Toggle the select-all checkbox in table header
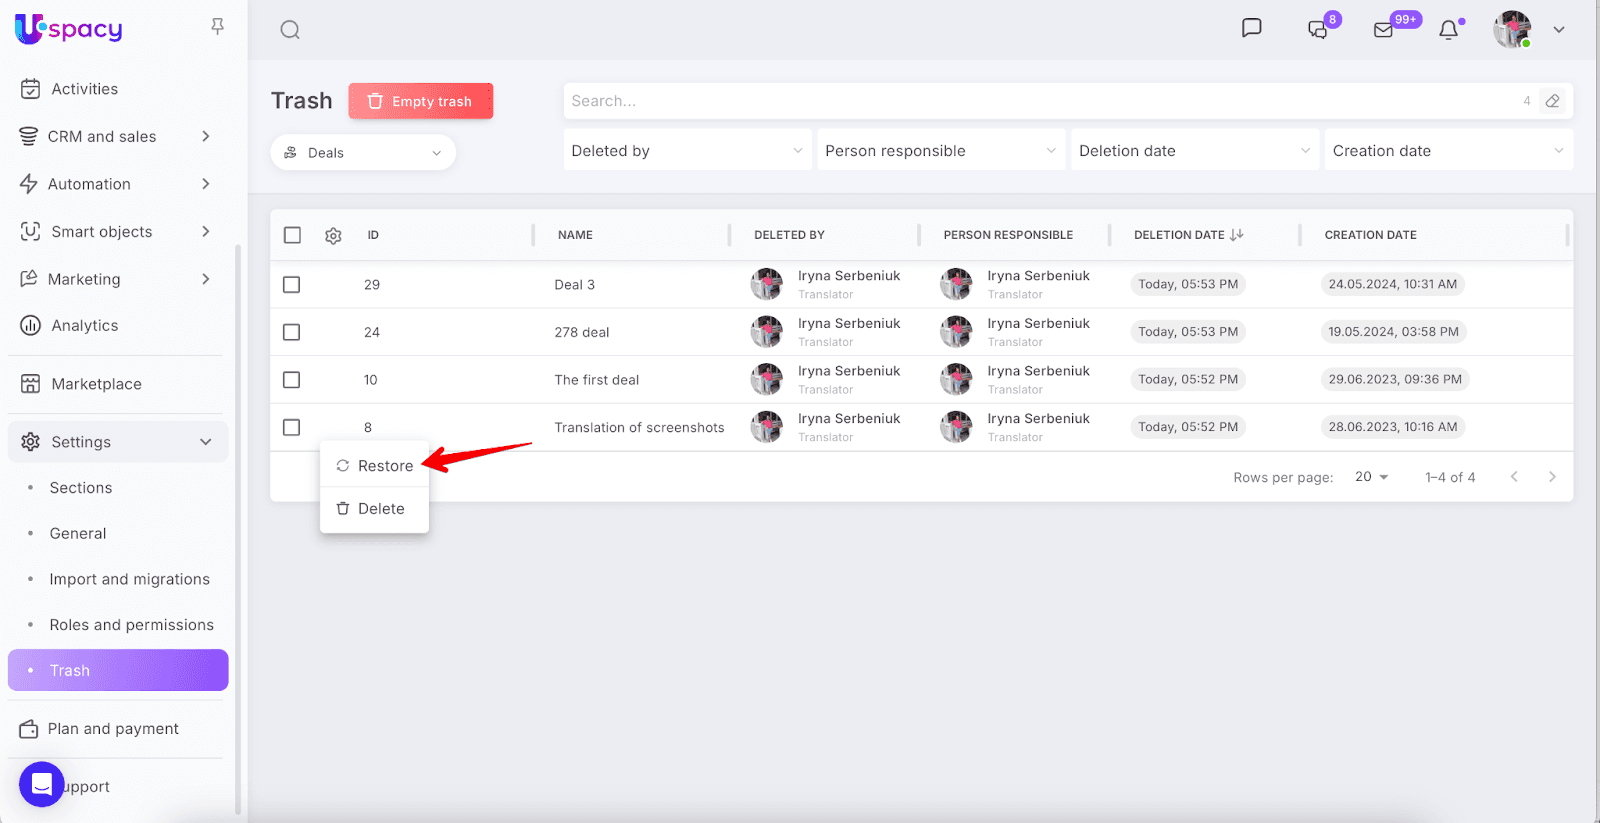 pyautogui.click(x=292, y=235)
